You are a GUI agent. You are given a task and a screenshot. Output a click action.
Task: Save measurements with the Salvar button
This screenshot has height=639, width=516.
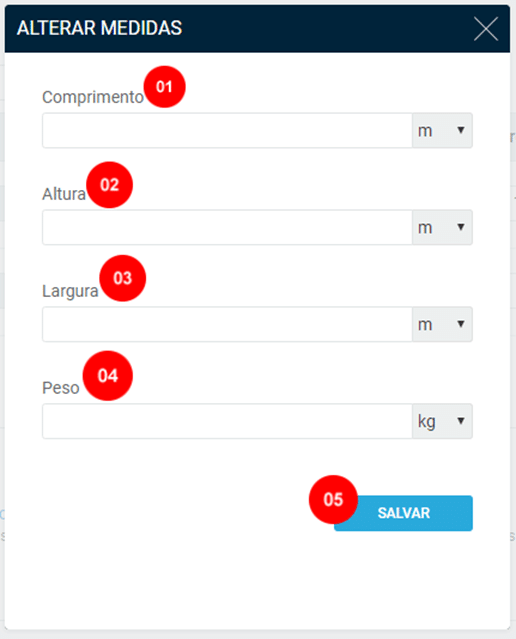click(x=404, y=513)
